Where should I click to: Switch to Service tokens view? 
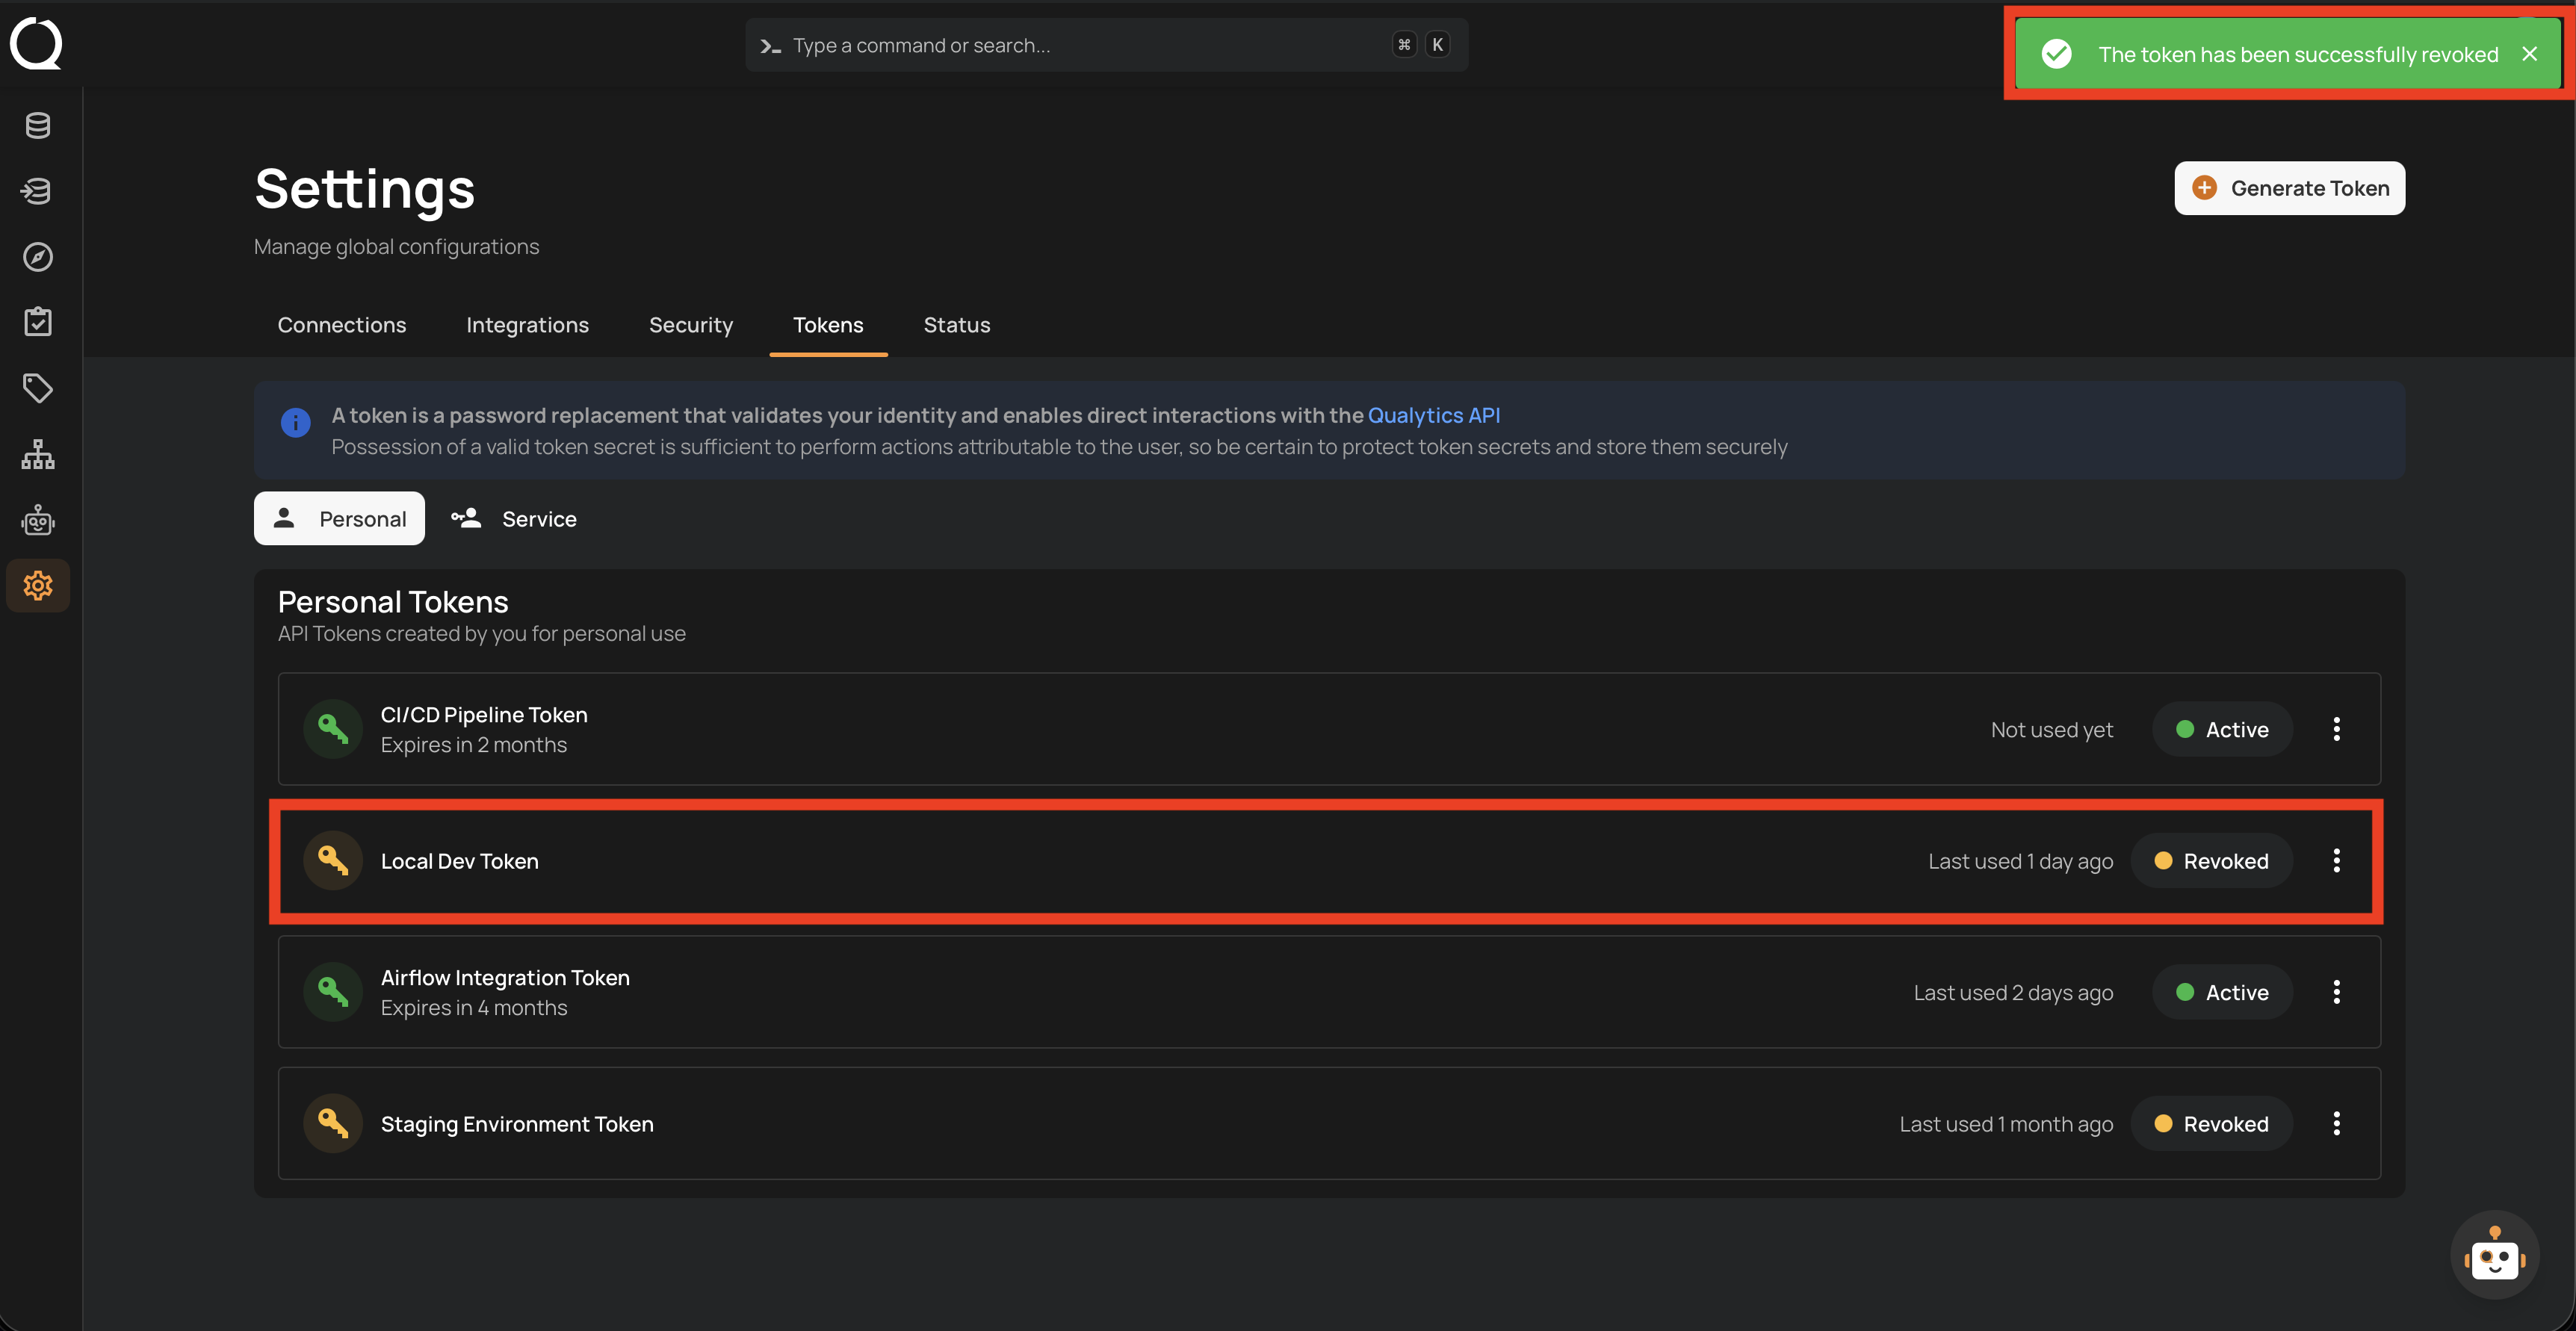click(x=514, y=518)
